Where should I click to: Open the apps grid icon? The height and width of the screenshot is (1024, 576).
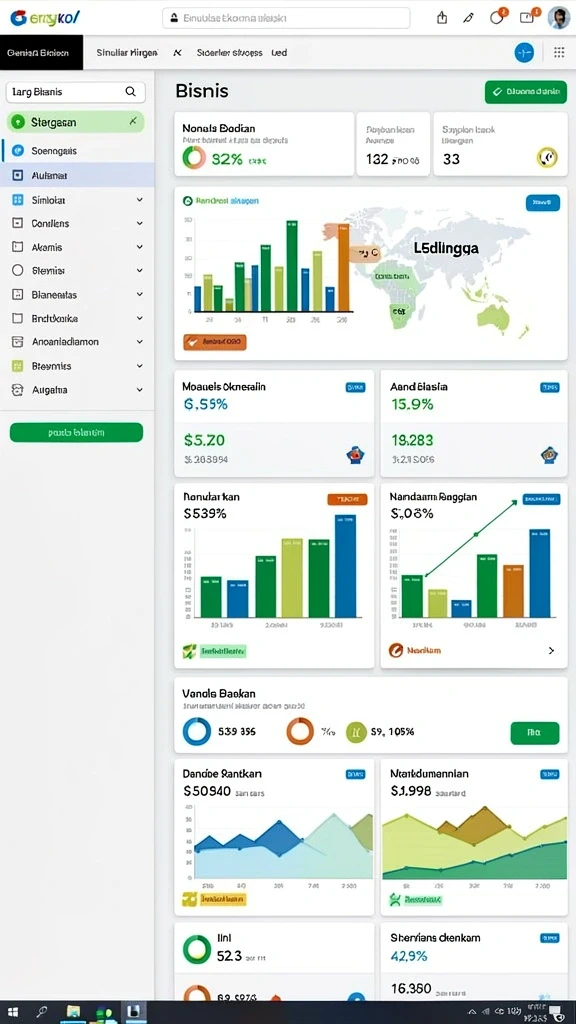tap(559, 52)
